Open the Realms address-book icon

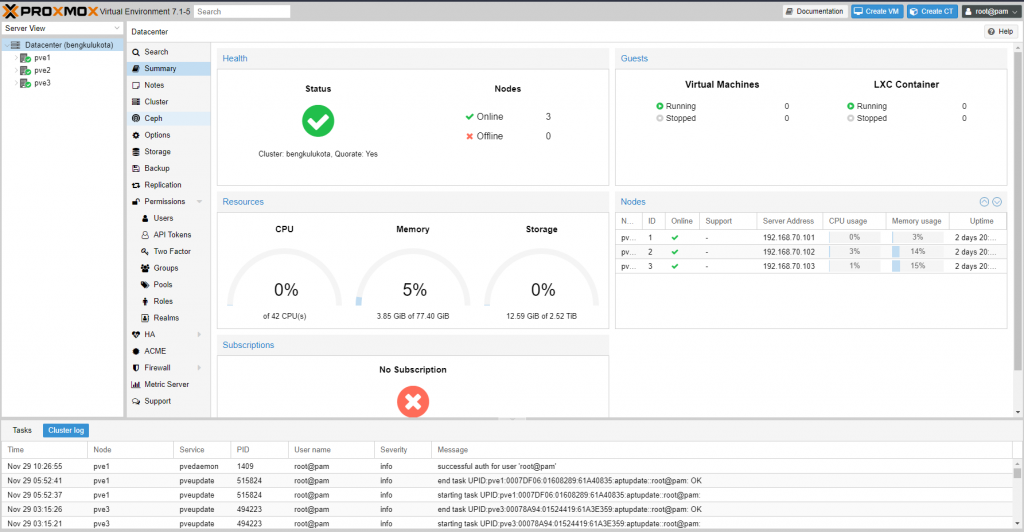coord(145,318)
